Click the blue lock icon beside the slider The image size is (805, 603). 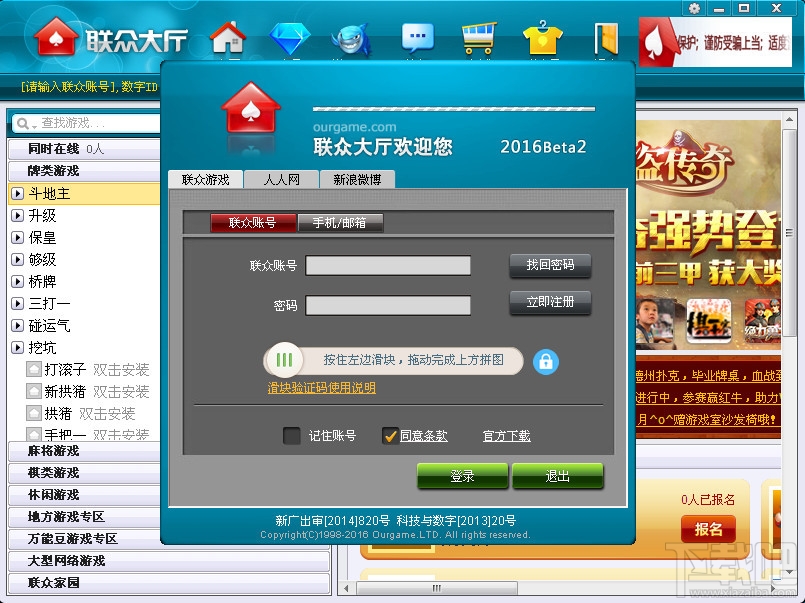(x=545, y=361)
